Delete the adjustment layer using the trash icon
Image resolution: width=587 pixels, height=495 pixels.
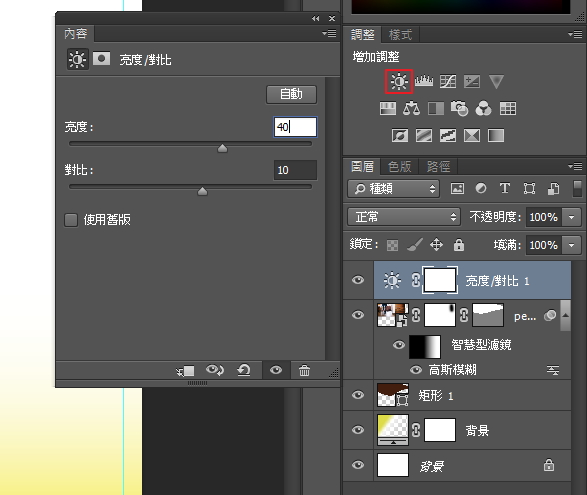(304, 371)
